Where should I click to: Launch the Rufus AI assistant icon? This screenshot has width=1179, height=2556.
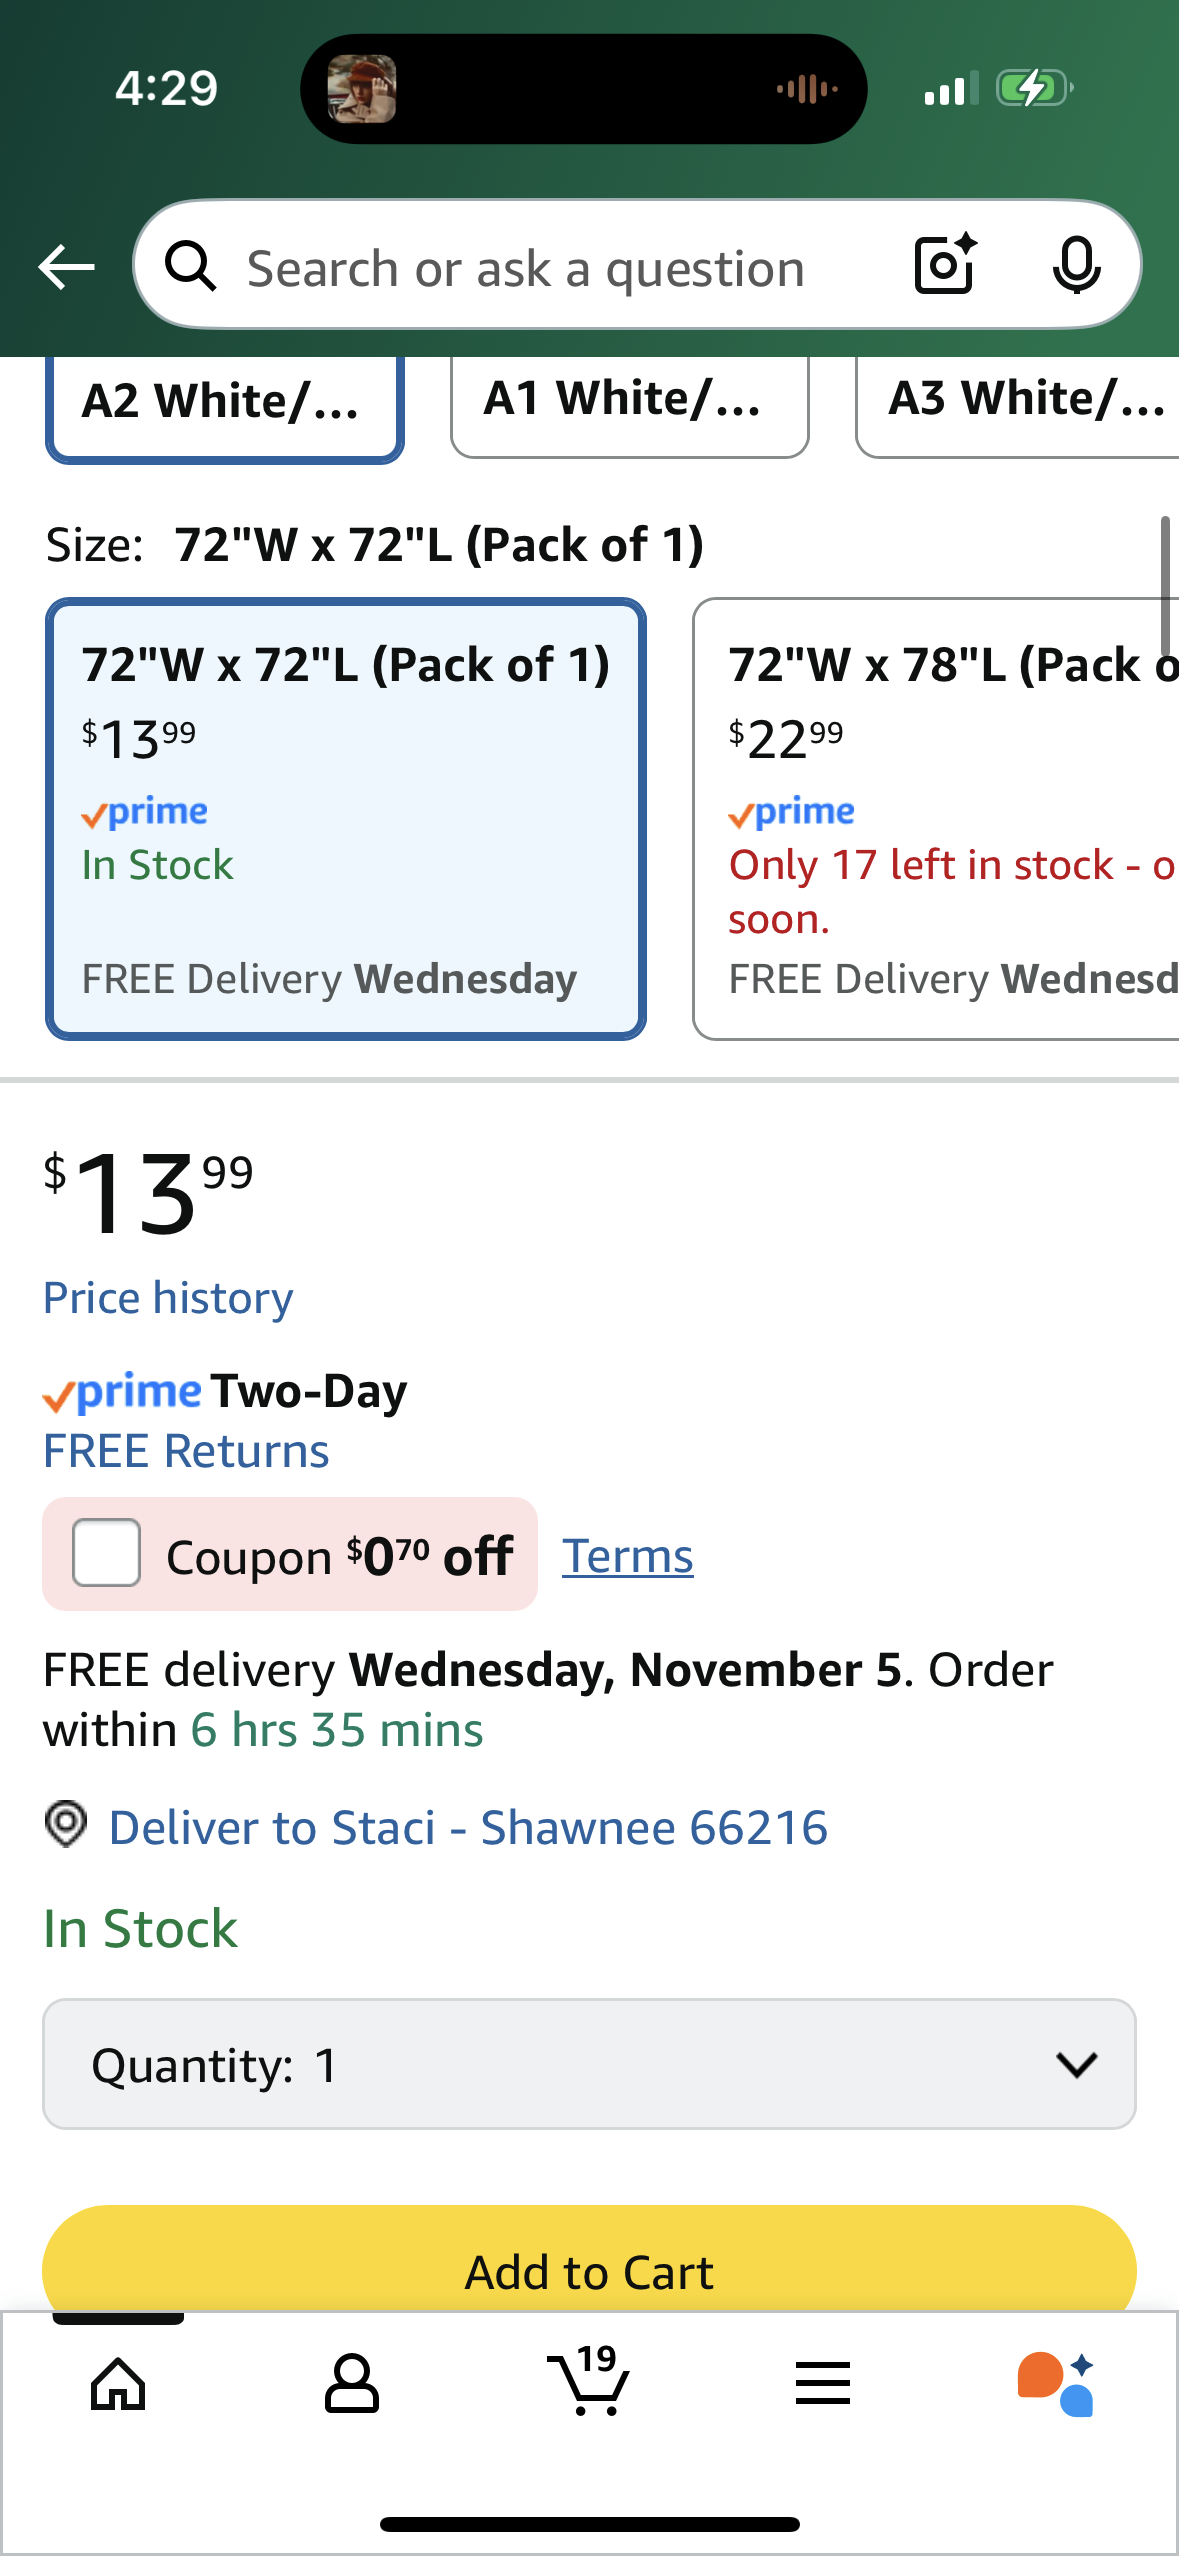click(1059, 2387)
